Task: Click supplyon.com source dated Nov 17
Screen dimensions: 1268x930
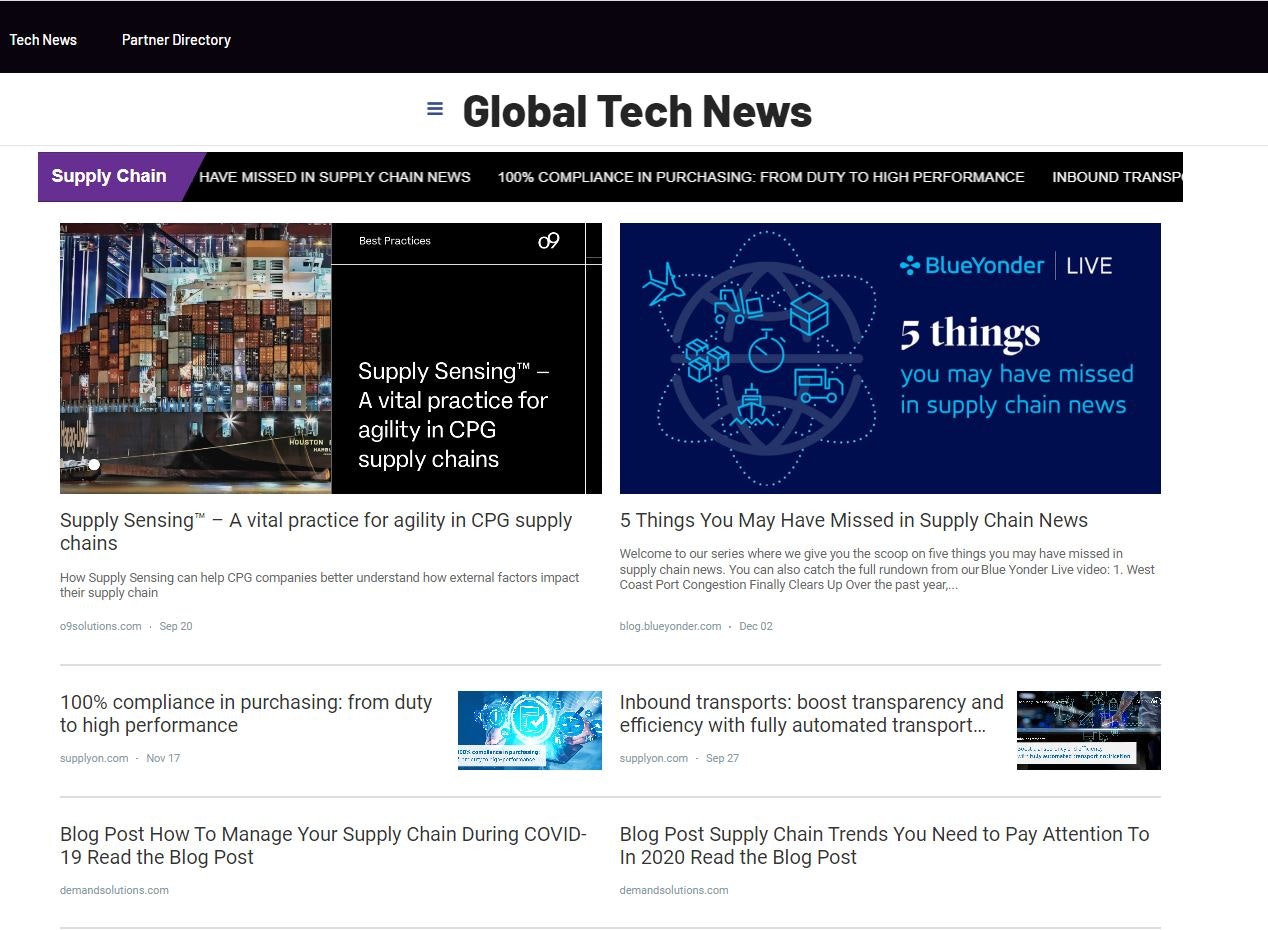Action: (94, 758)
